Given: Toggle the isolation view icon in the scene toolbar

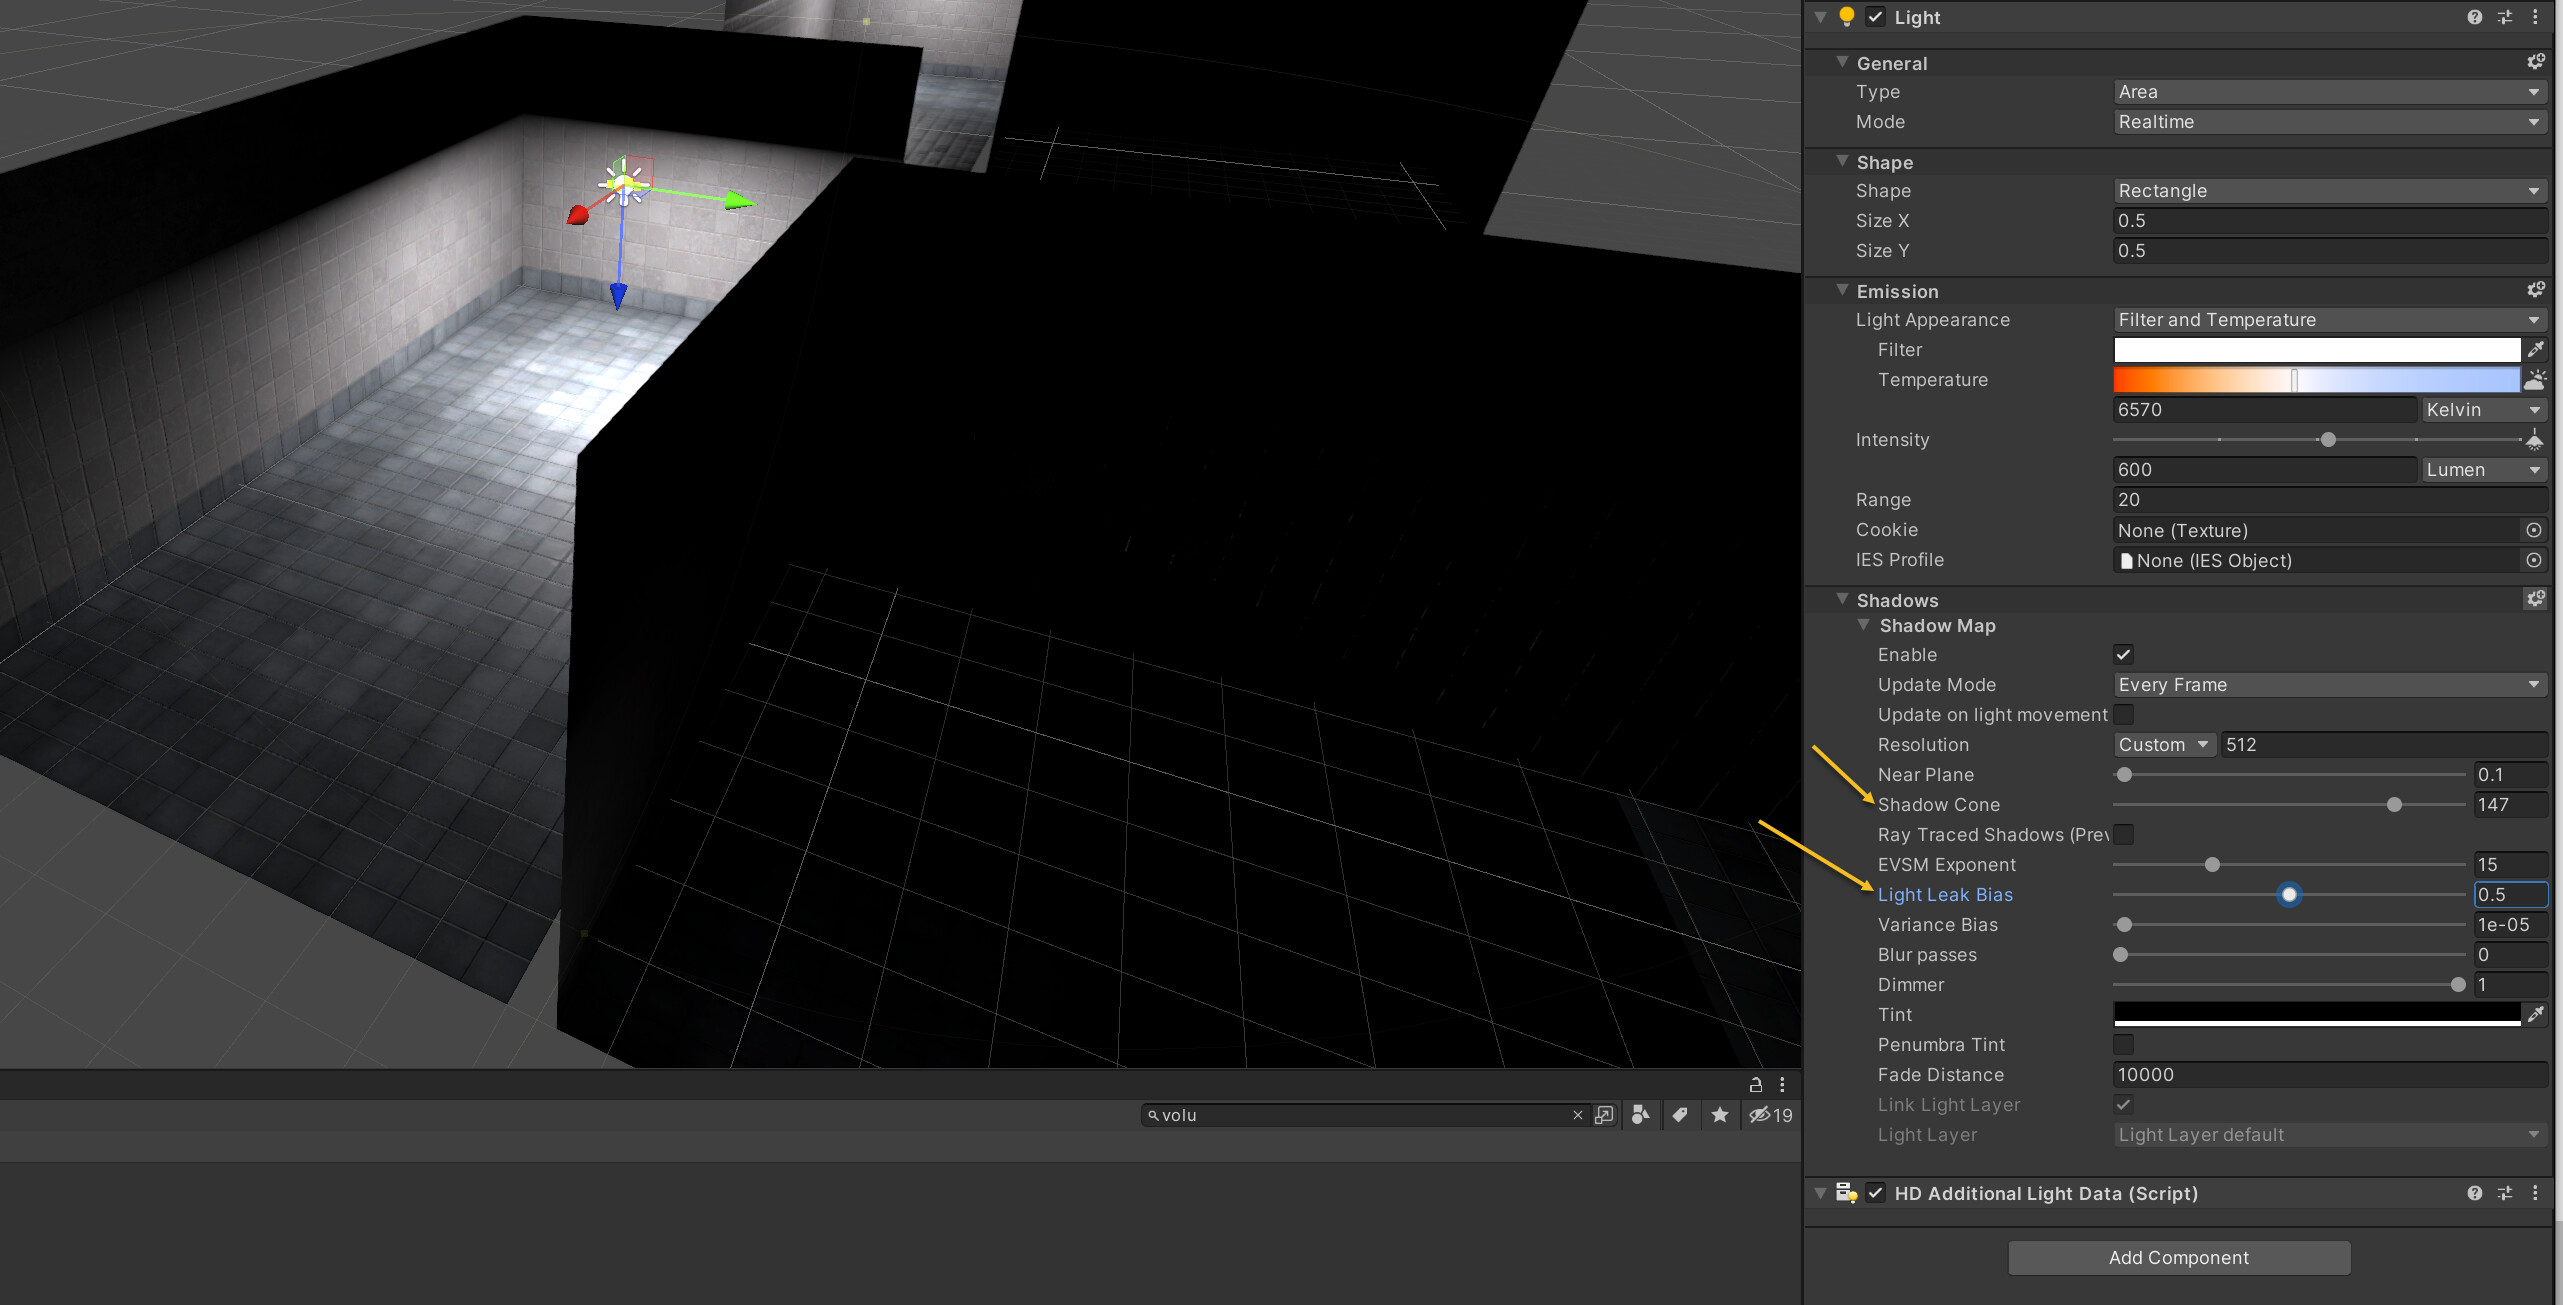Looking at the screenshot, I should [1760, 1115].
